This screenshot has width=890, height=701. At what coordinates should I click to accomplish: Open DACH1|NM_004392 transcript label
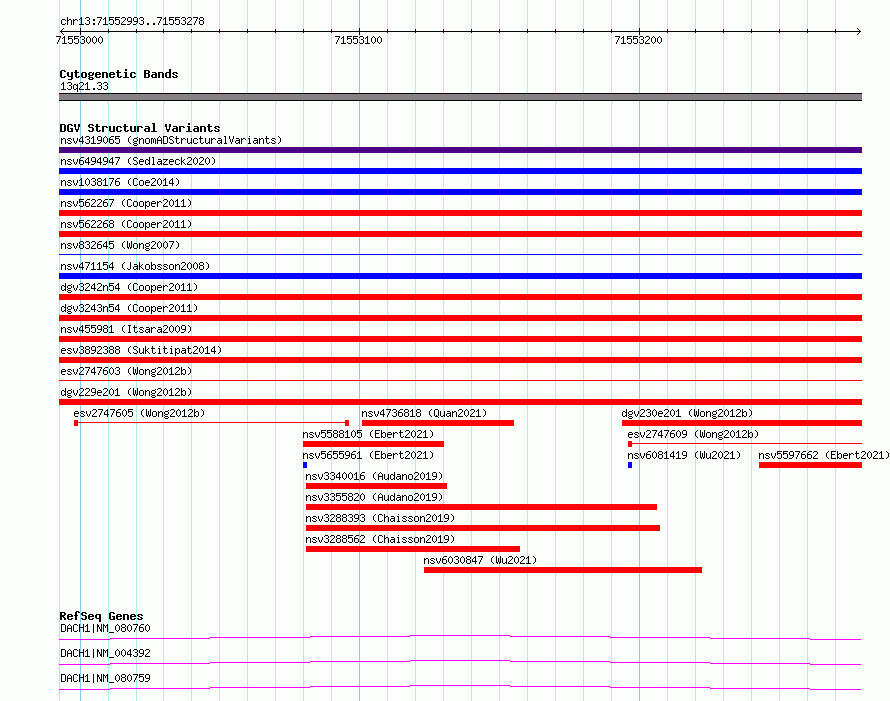tap(105, 653)
